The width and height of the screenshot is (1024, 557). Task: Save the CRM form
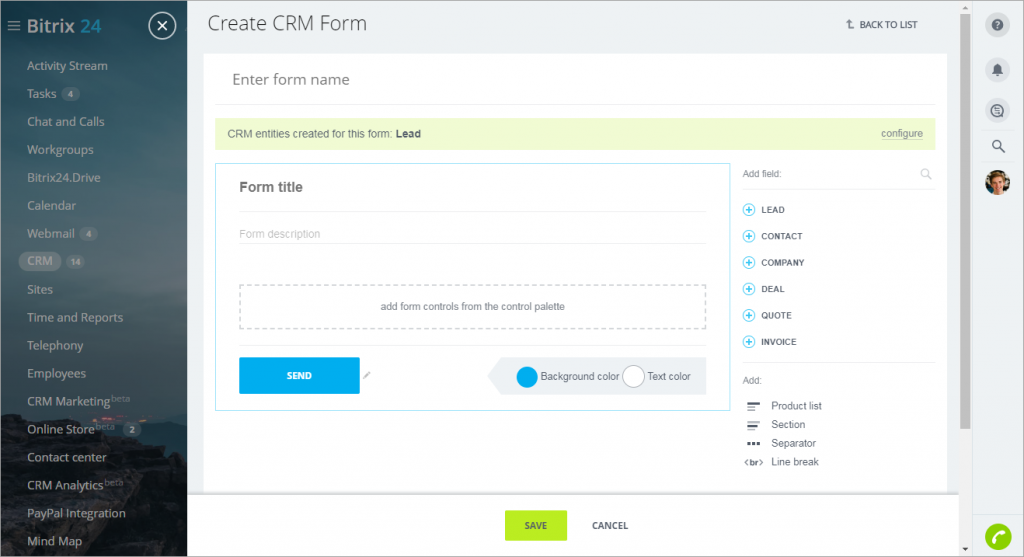[x=536, y=525]
